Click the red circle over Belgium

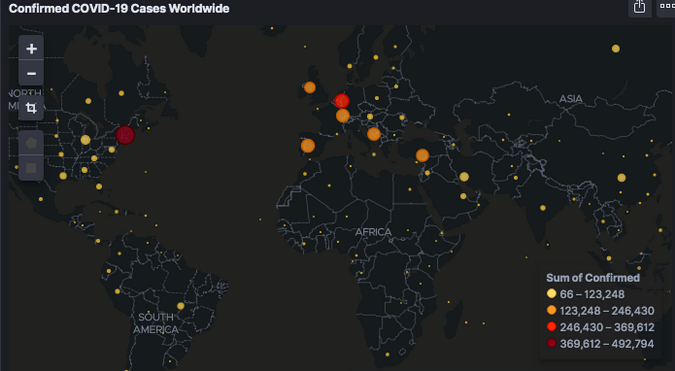click(342, 101)
